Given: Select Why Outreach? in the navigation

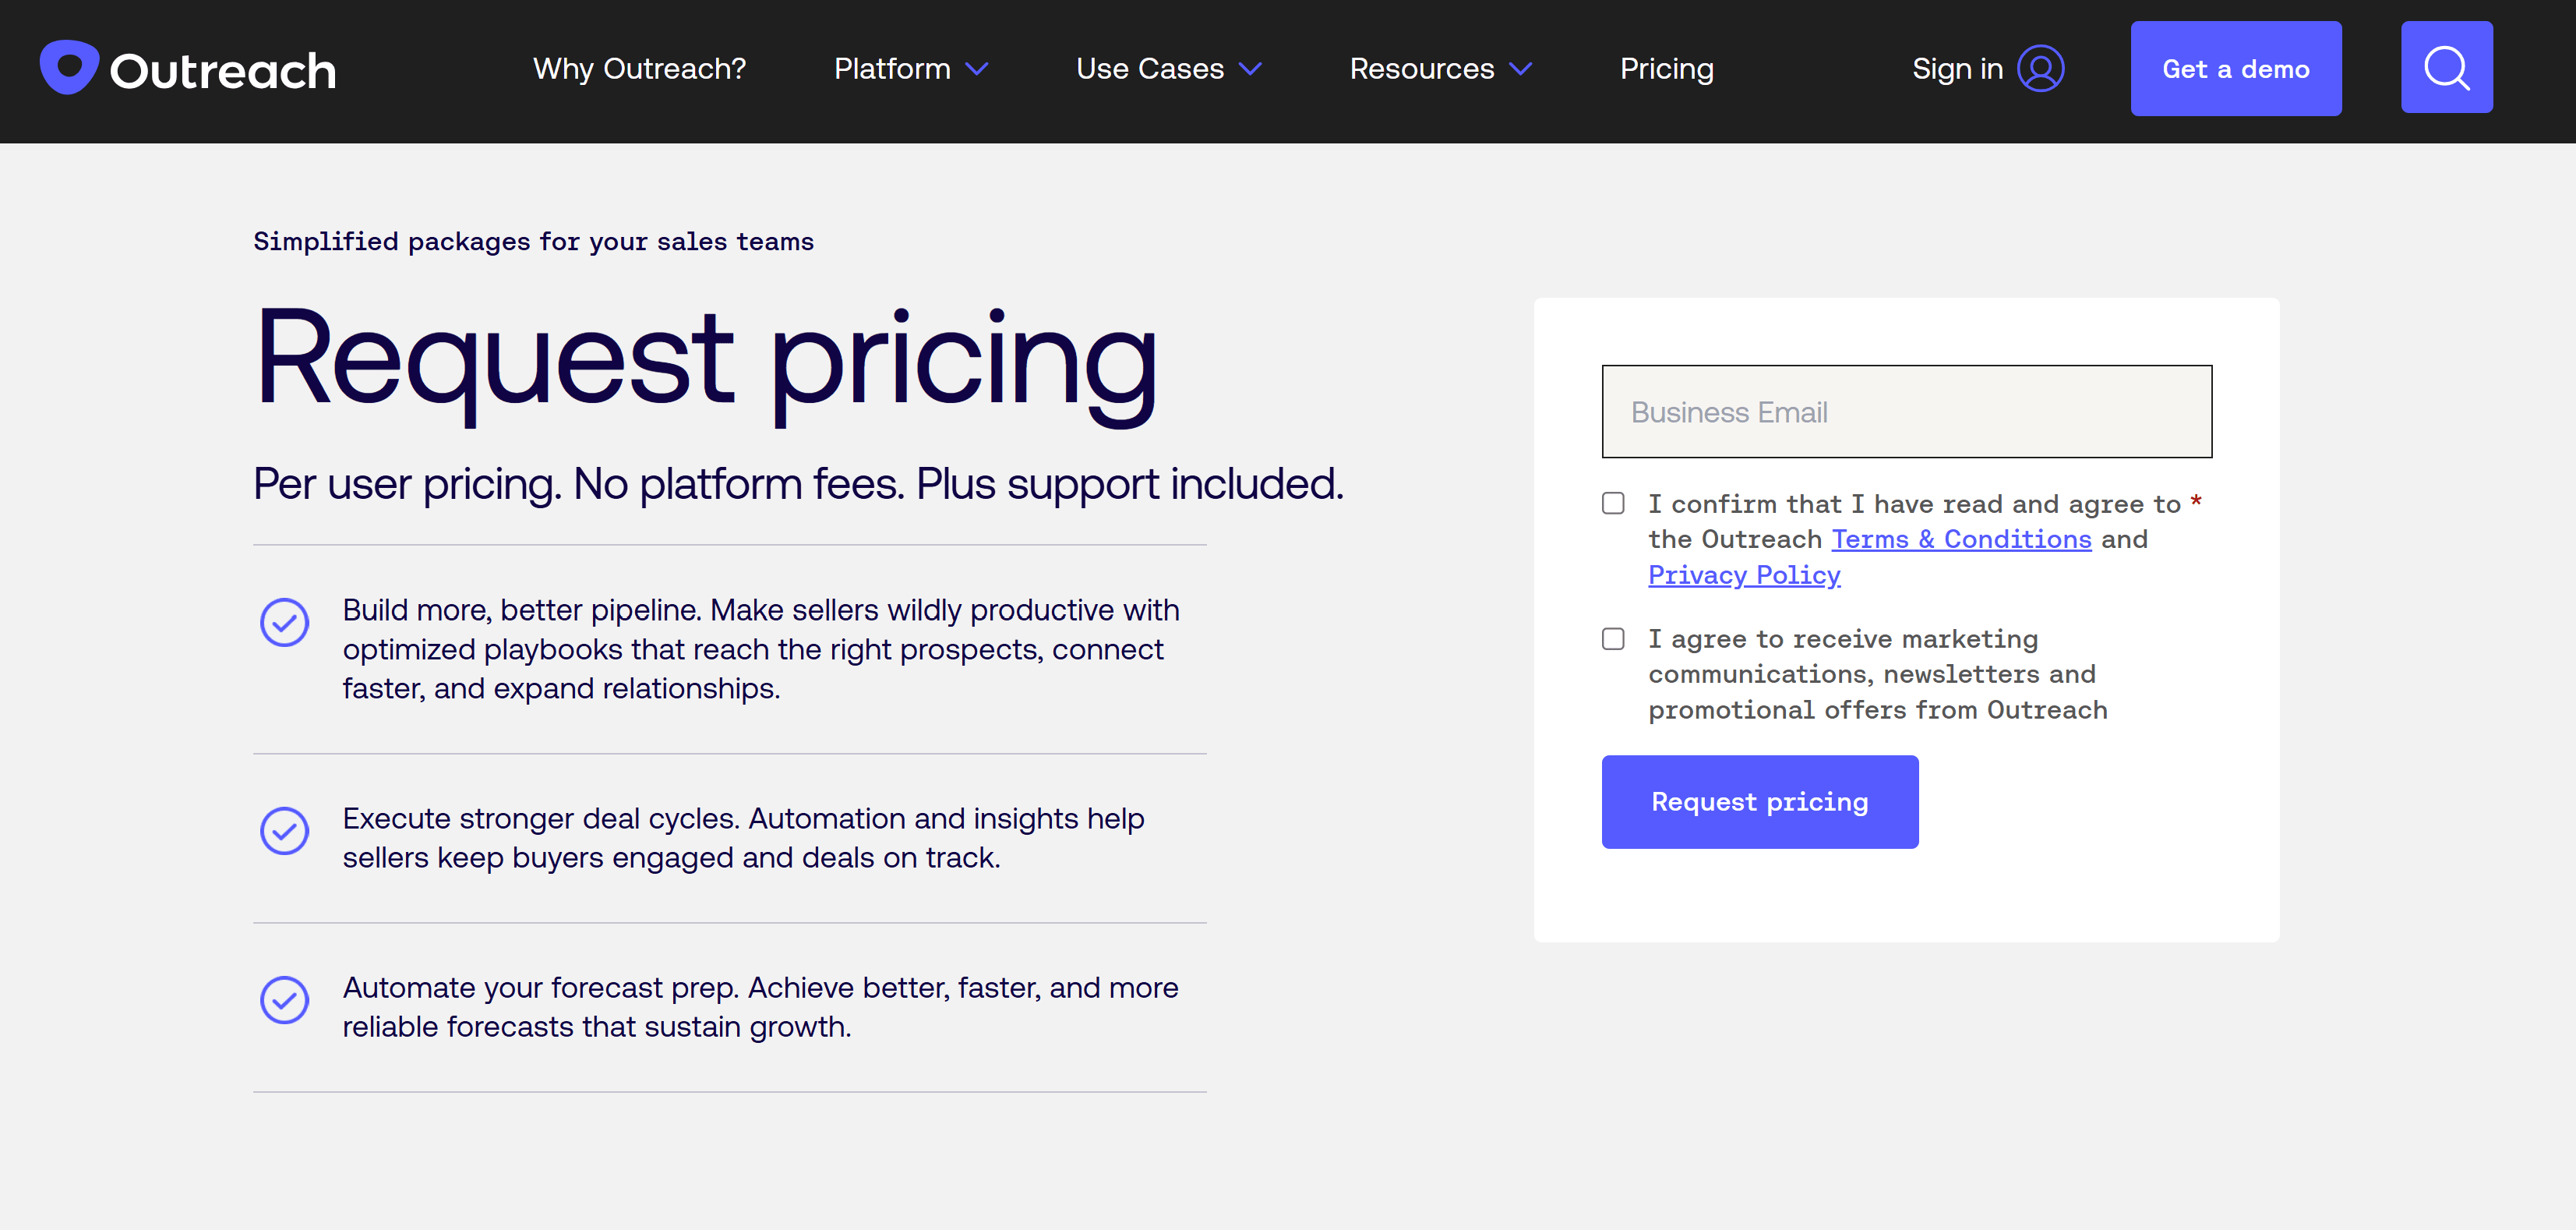Looking at the screenshot, I should tap(639, 68).
